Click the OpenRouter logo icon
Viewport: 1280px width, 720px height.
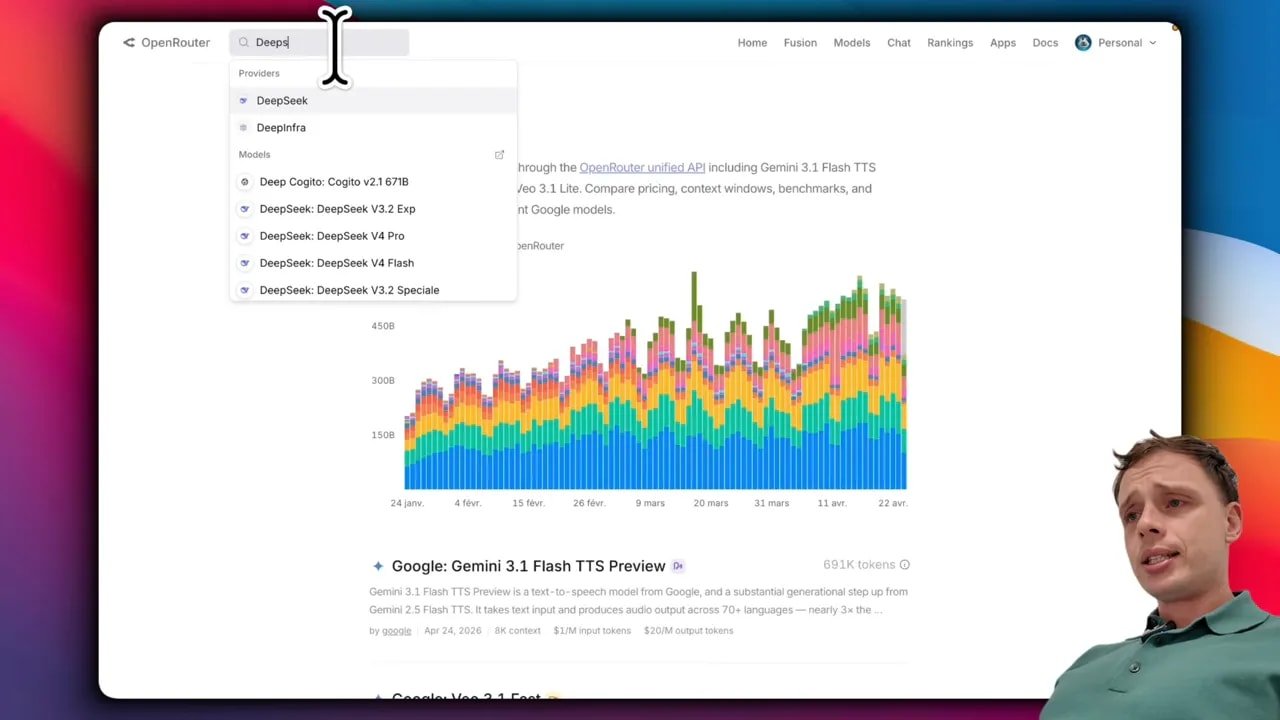[x=128, y=42]
